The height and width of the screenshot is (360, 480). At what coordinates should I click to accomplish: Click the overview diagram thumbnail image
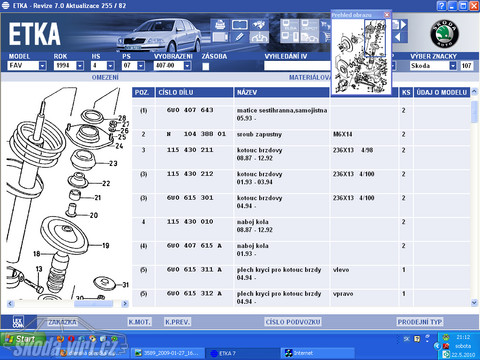pyautogui.click(x=361, y=56)
